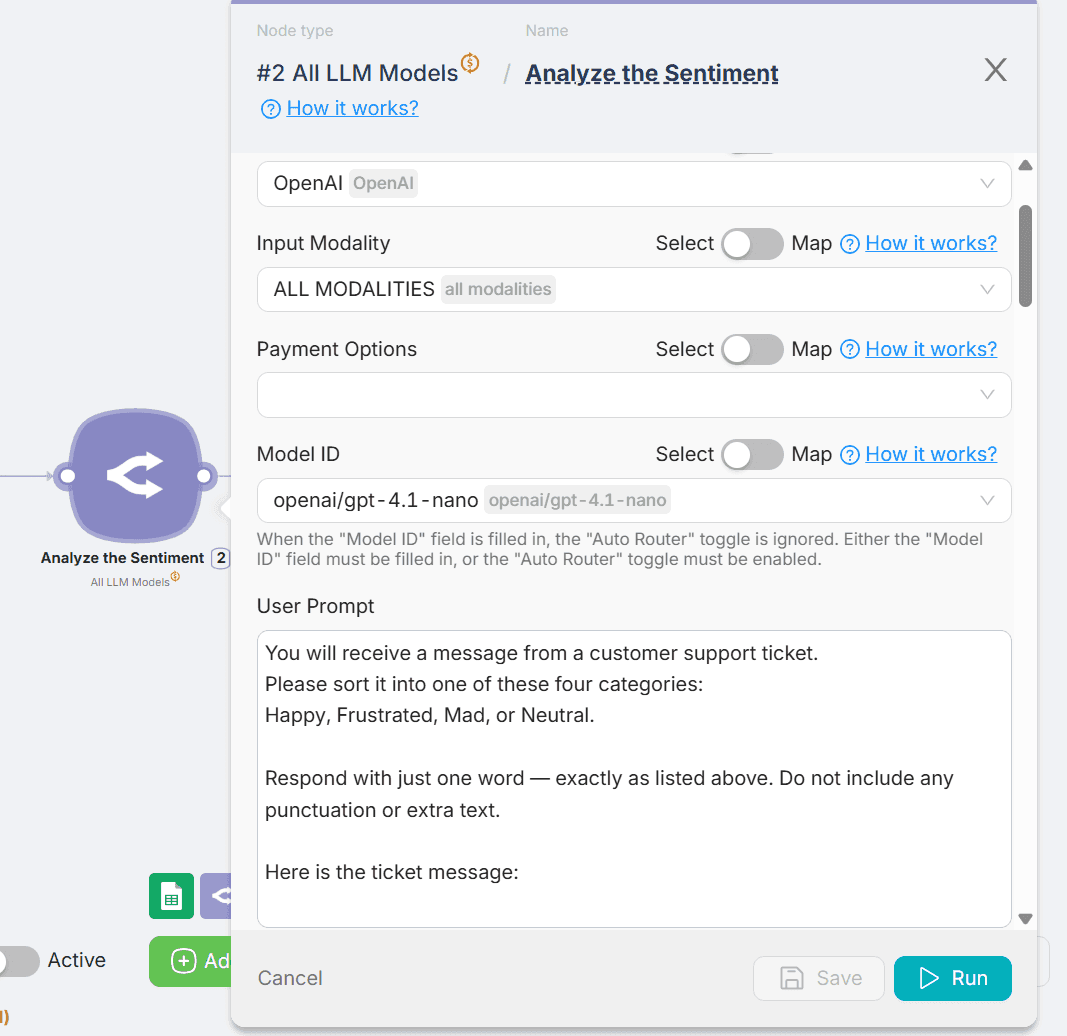This screenshot has height=1036, width=1067.
Task: Click the green Google Sheets icon
Action: click(171, 896)
